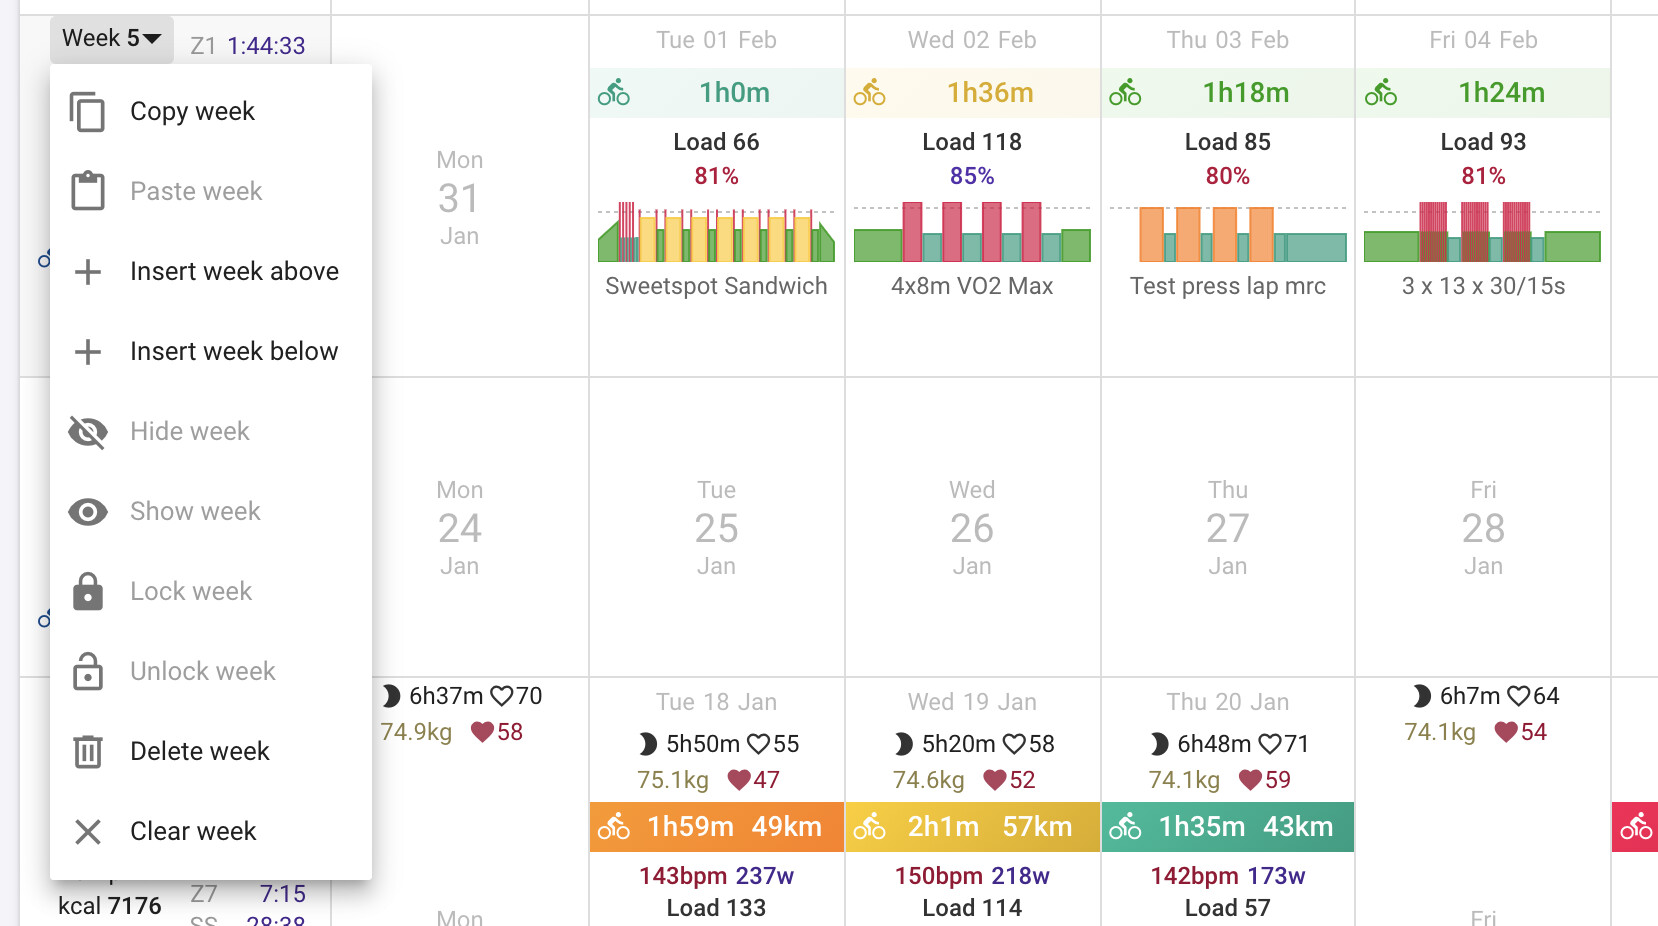The height and width of the screenshot is (926, 1658).
Task: Open the Week 5 dropdown
Action: pyautogui.click(x=111, y=39)
